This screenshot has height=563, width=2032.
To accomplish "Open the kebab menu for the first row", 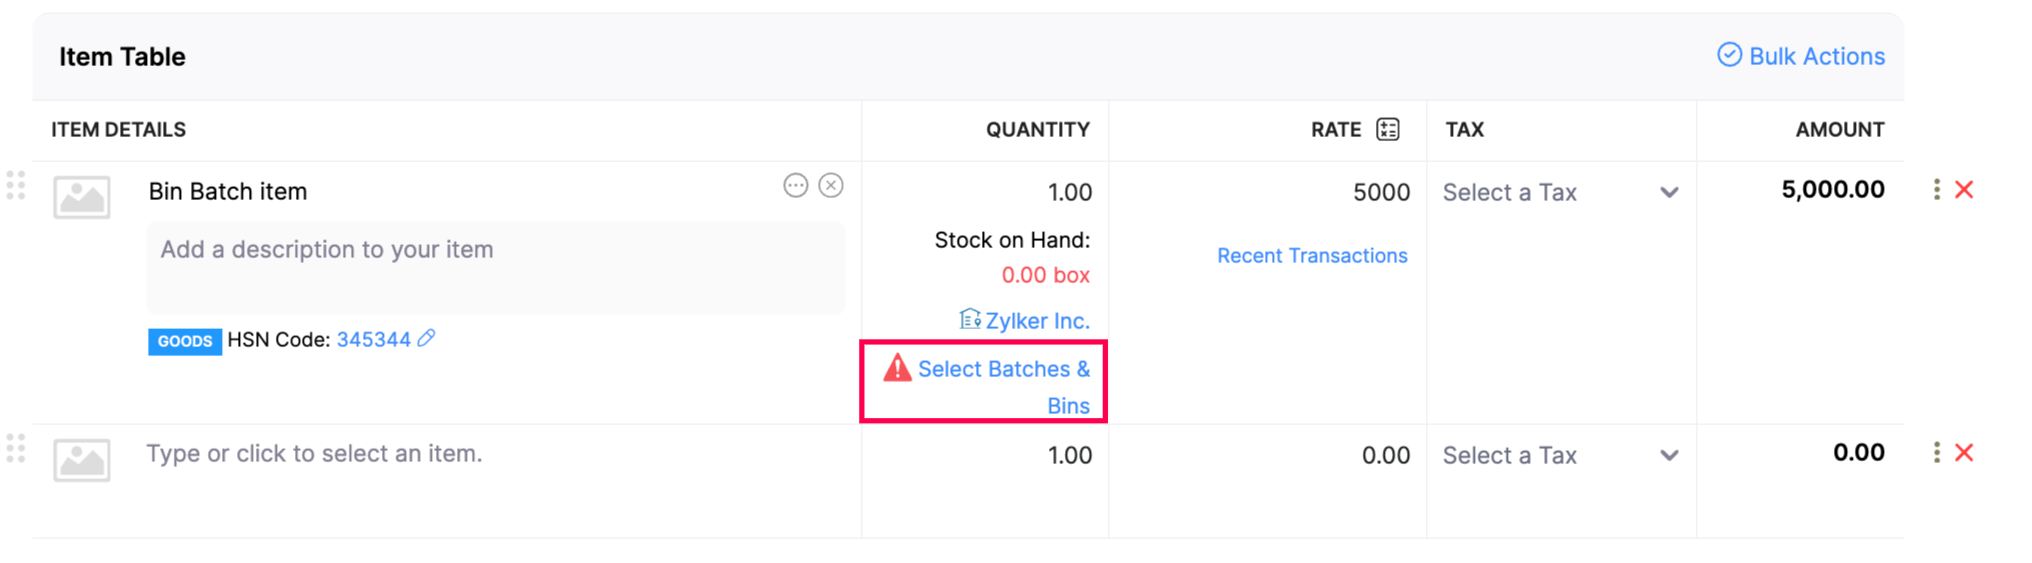I will (1937, 190).
